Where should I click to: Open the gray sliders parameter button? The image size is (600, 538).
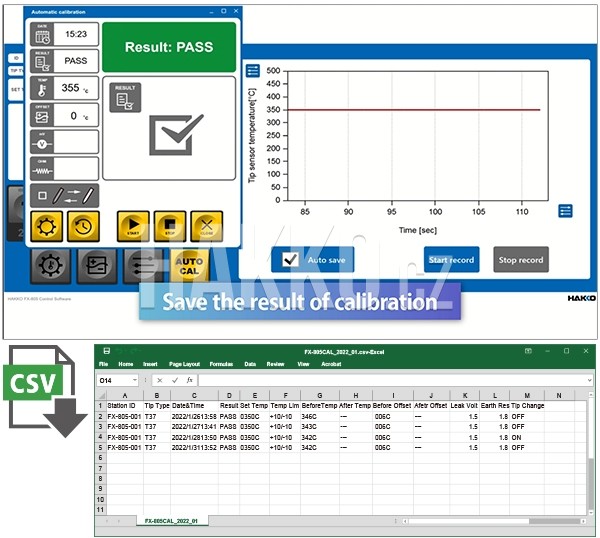pos(143,266)
